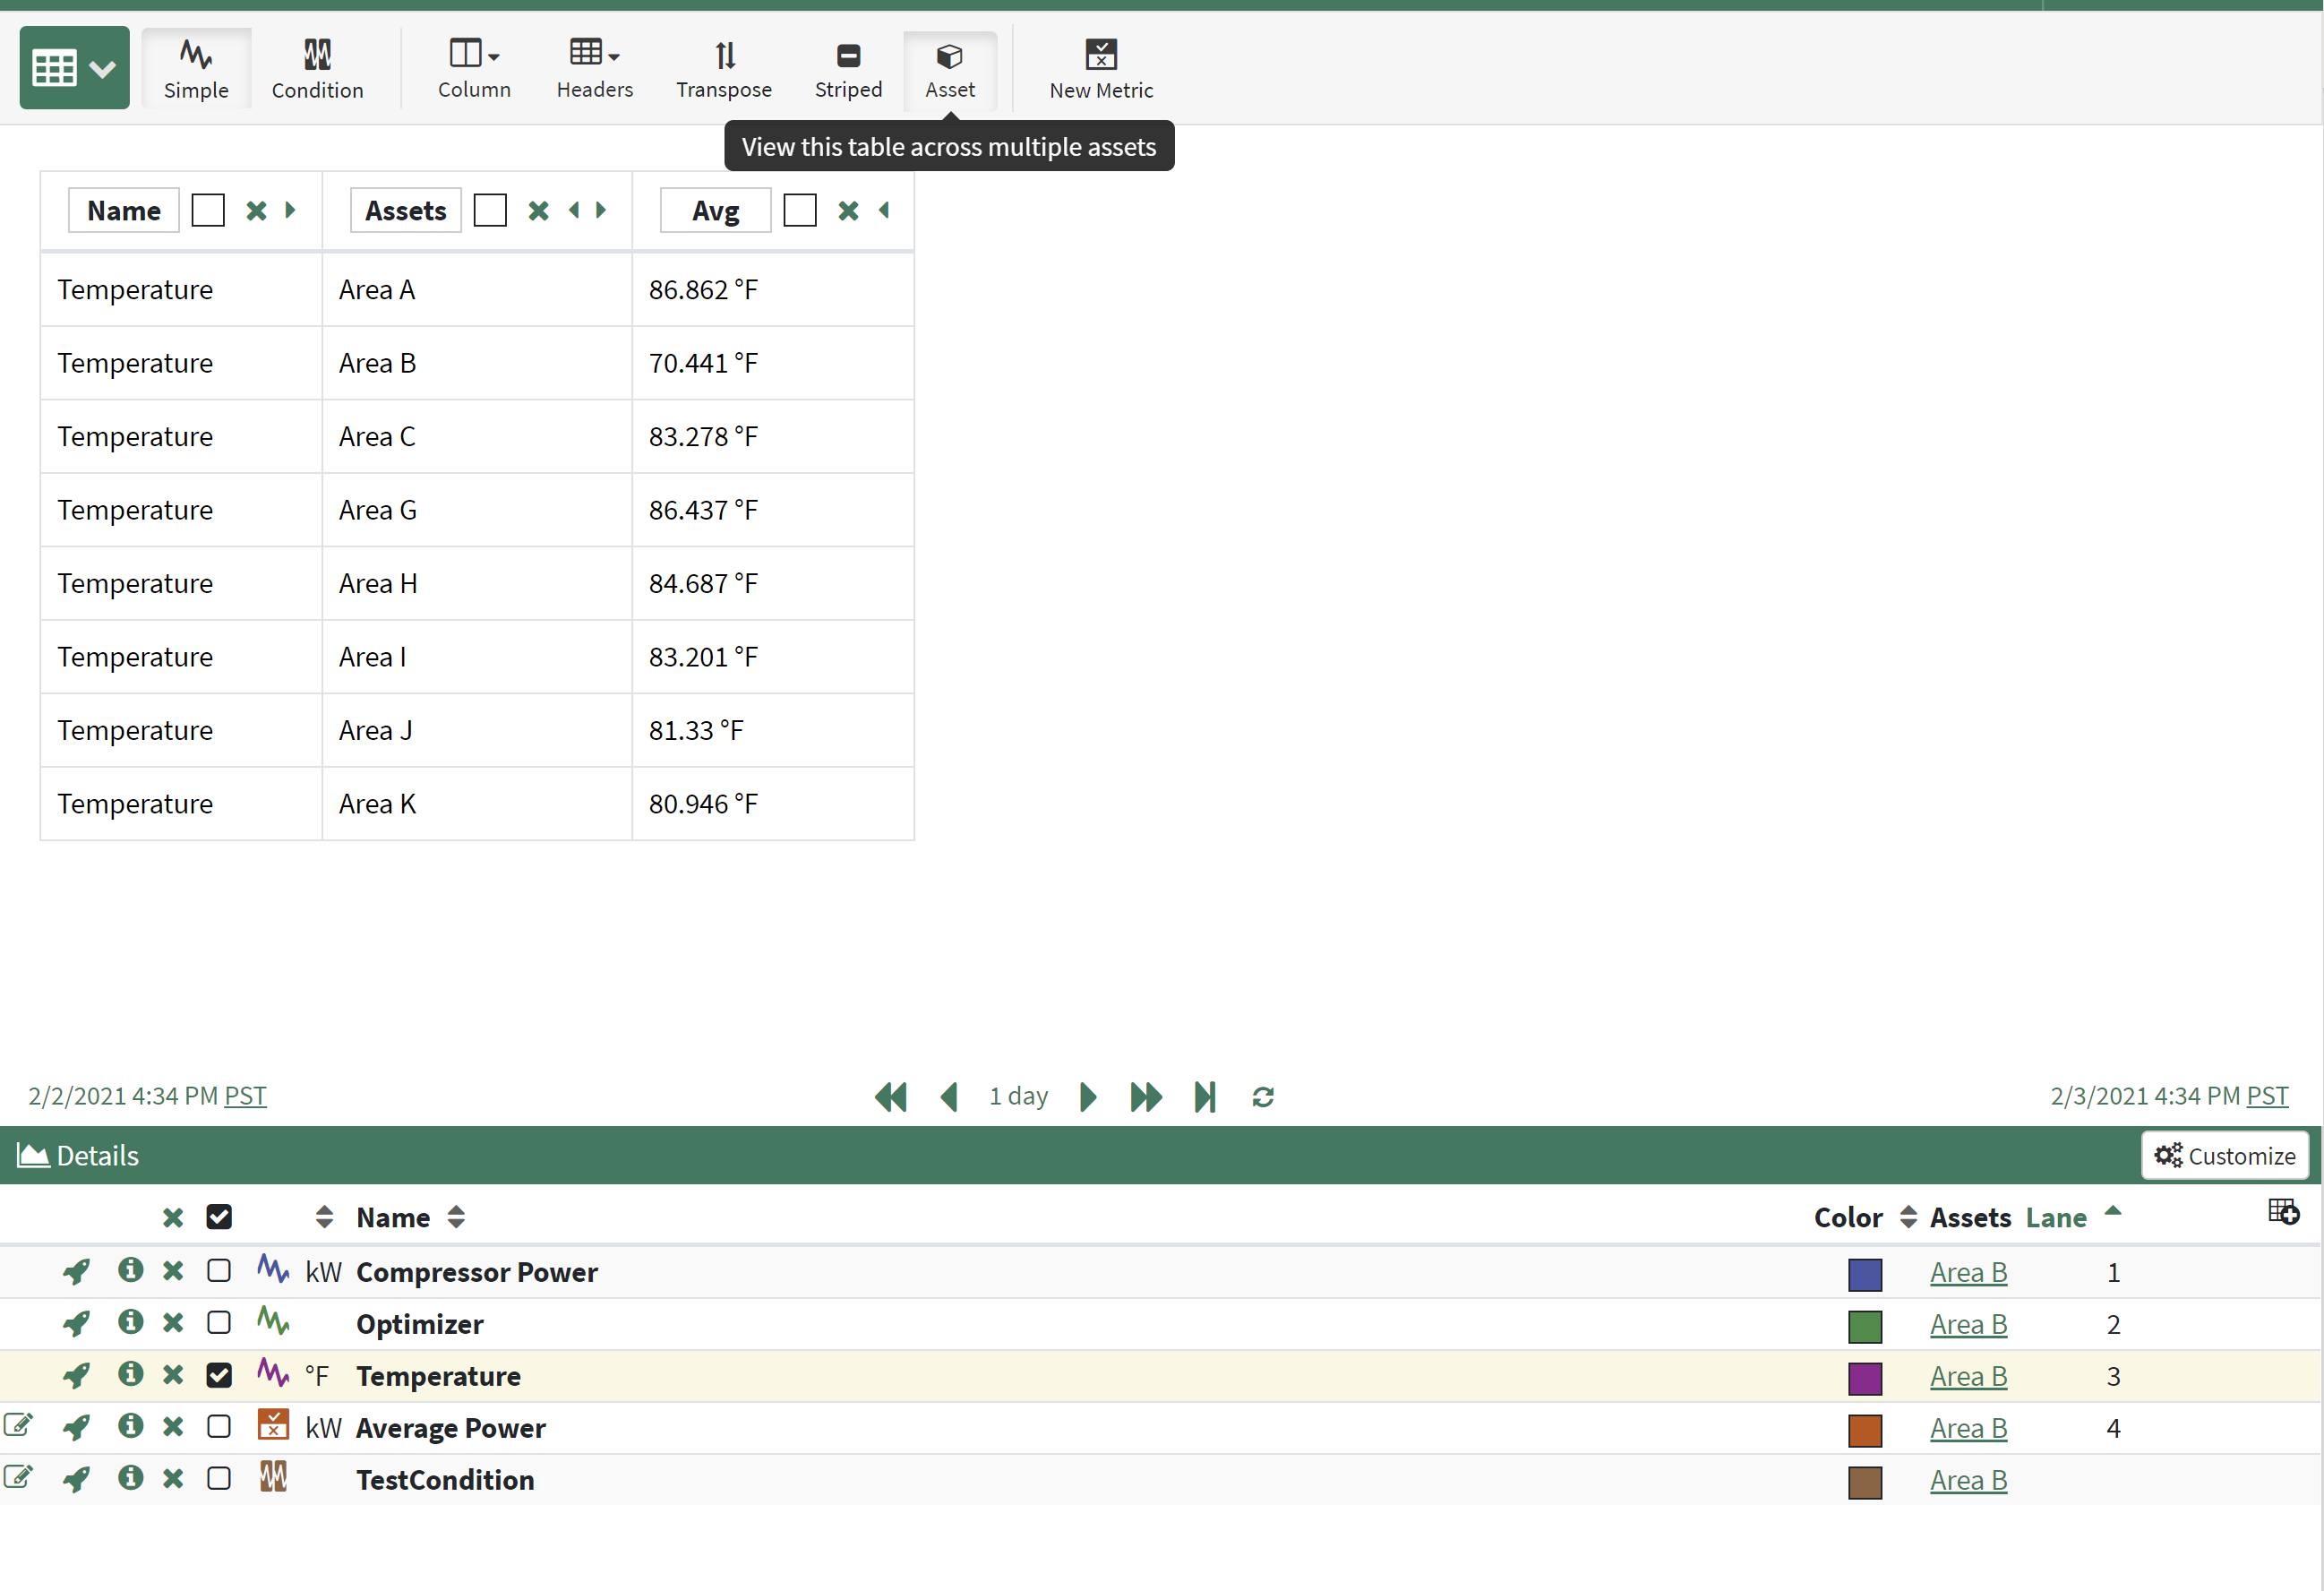Click the New Metric toolbar icon
Screen dimensions: 2324x1591
coord(1100,68)
